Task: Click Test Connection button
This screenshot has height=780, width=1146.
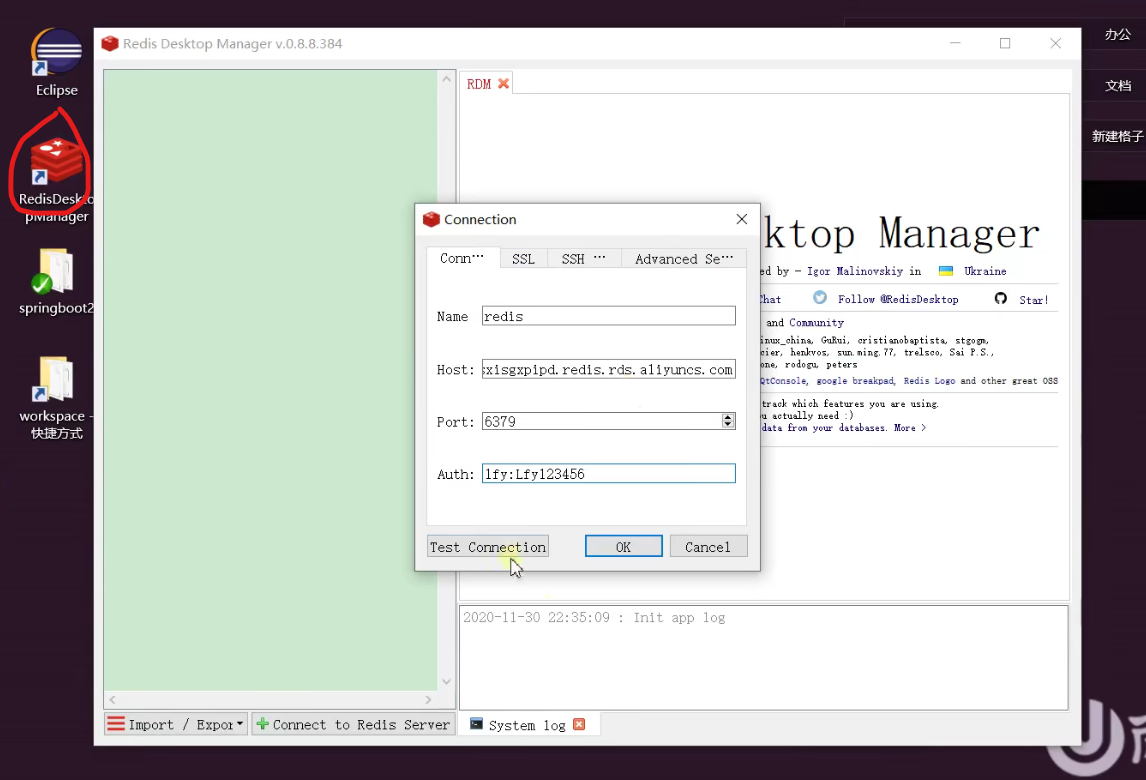Action: tap(487, 547)
